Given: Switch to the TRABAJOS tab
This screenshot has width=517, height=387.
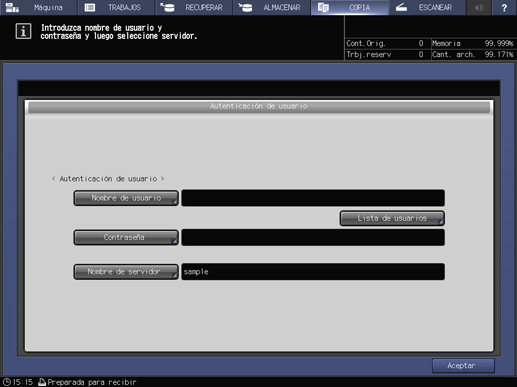Looking at the screenshot, I should (116, 7).
